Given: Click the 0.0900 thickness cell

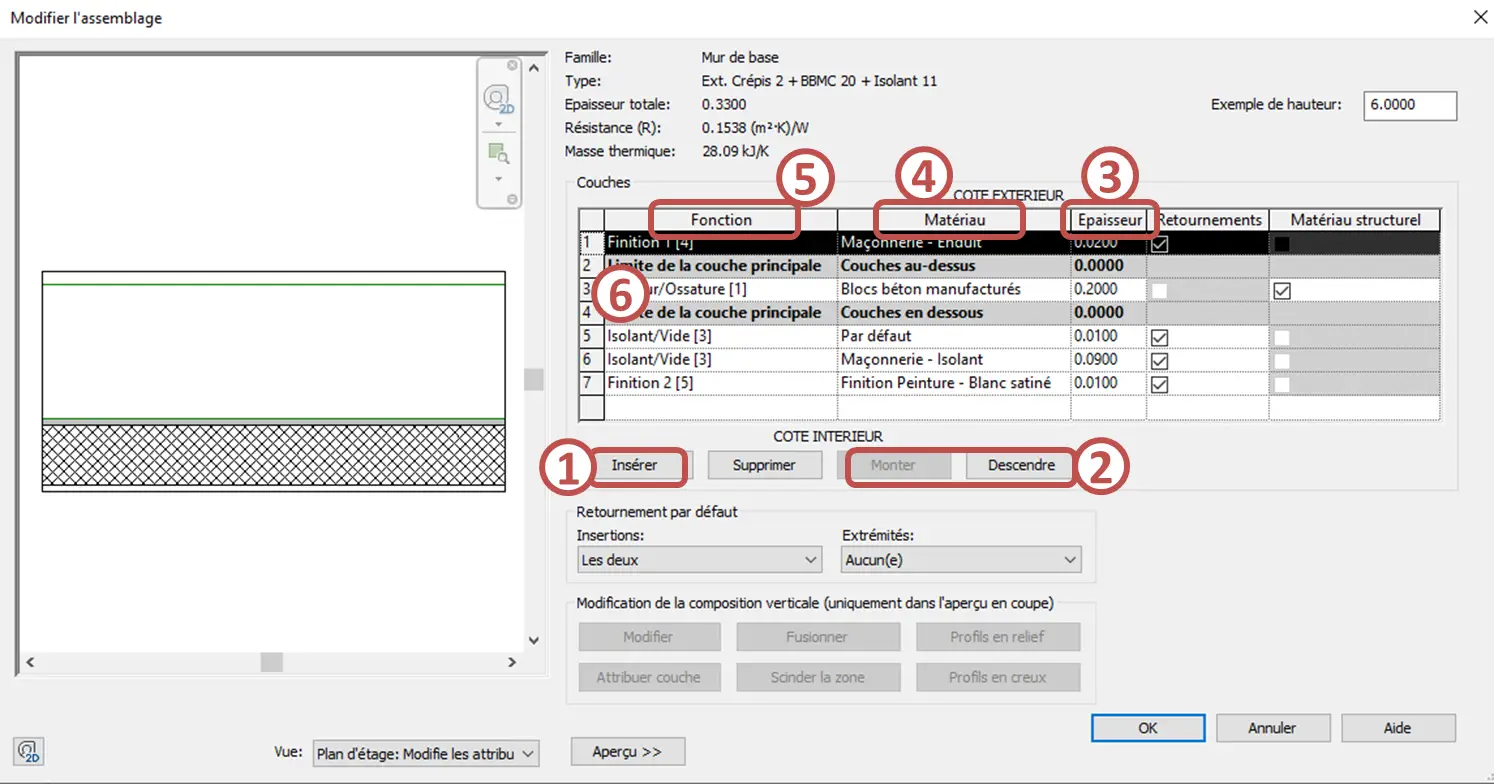Looking at the screenshot, I should pyautogui.click(x=1109, y=360).
